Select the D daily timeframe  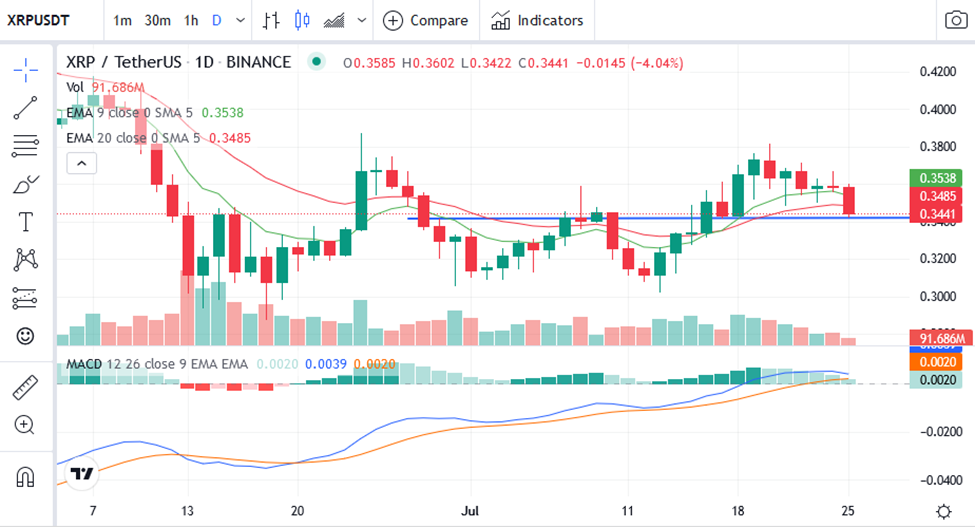(216, 21)
